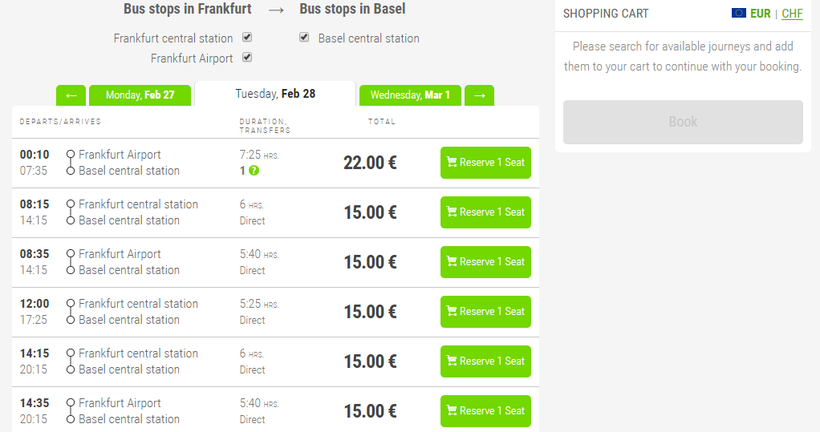Select EUR as the currency

pos(761,14)
